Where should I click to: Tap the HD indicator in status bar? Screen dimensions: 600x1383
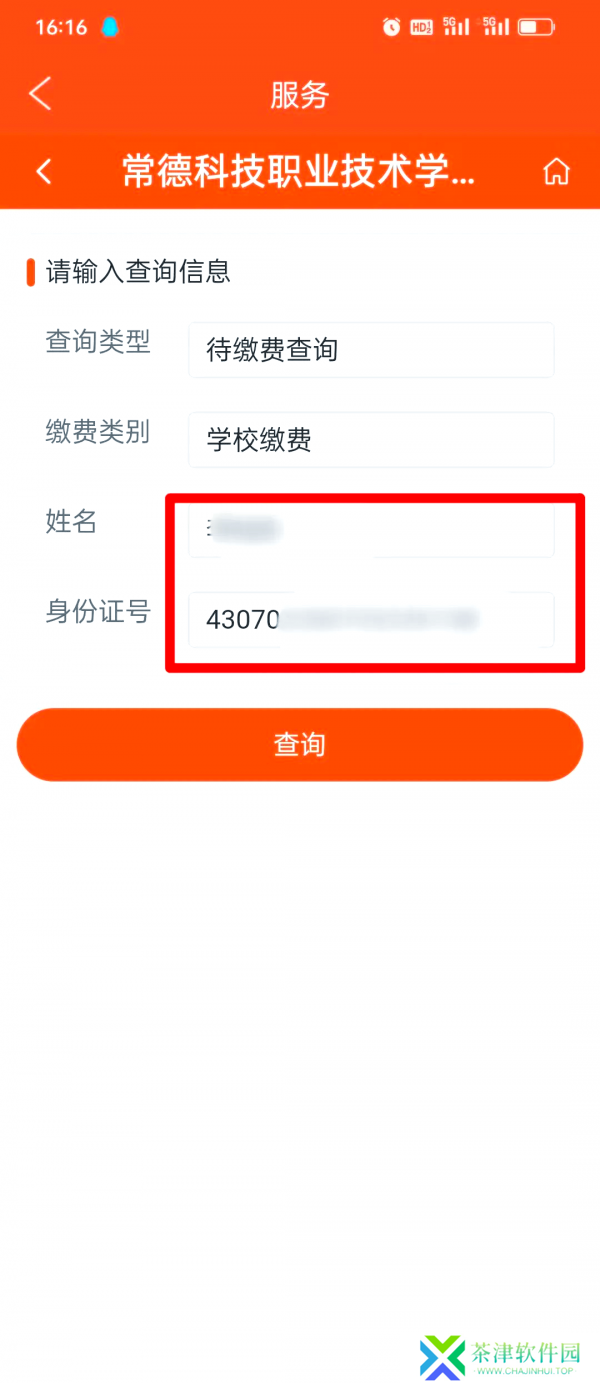(x=422, y=27)
